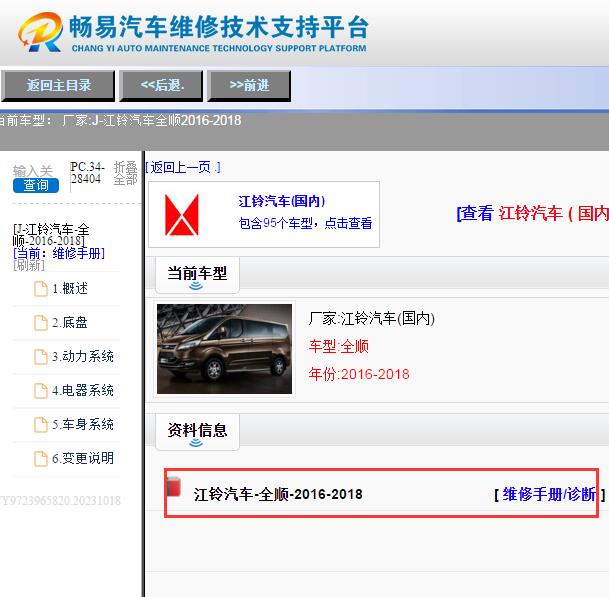Open tree item 3.动力系统
The width and height of the screenshot is (609, 597).
coord(83,356)
